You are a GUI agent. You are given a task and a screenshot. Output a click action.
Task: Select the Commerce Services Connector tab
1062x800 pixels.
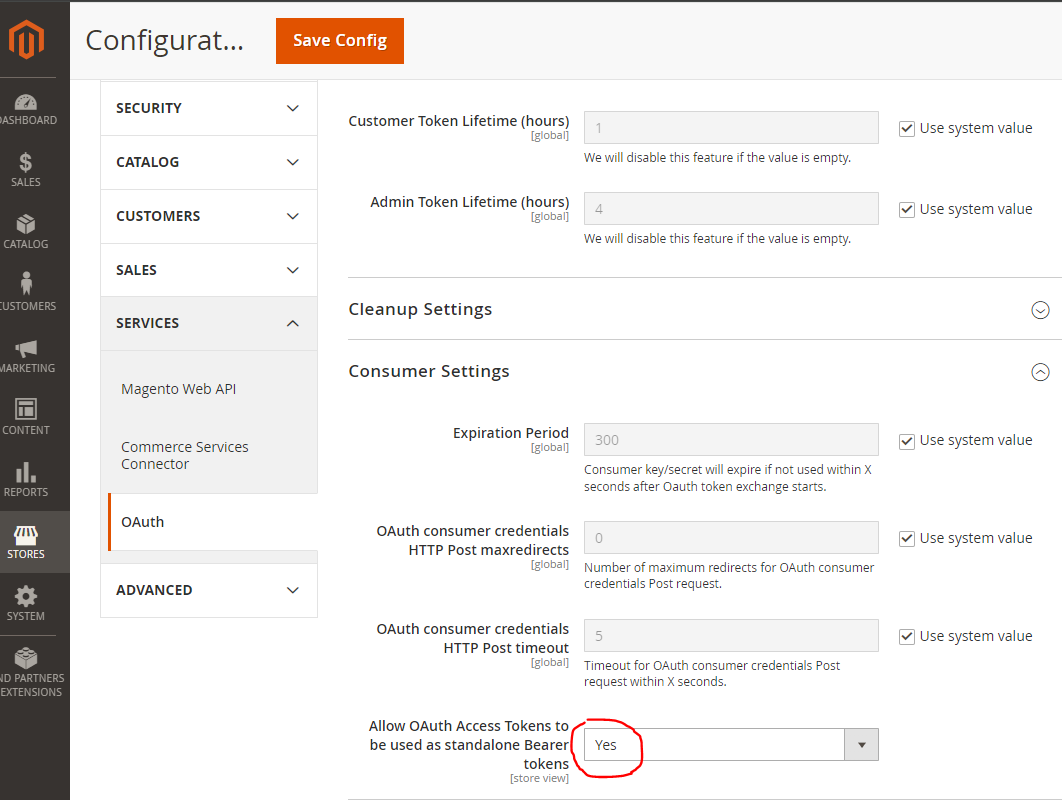[185, 456]
